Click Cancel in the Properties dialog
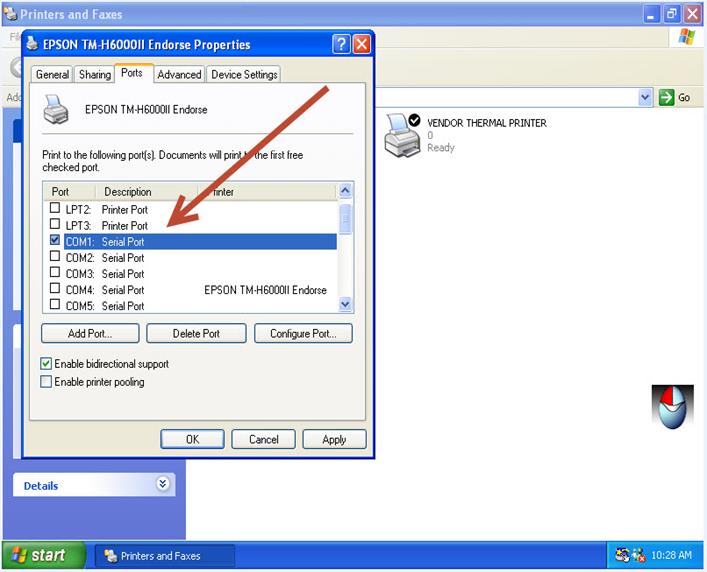The height and width of the screenshot is (572, 707). [x=264, y=439]
